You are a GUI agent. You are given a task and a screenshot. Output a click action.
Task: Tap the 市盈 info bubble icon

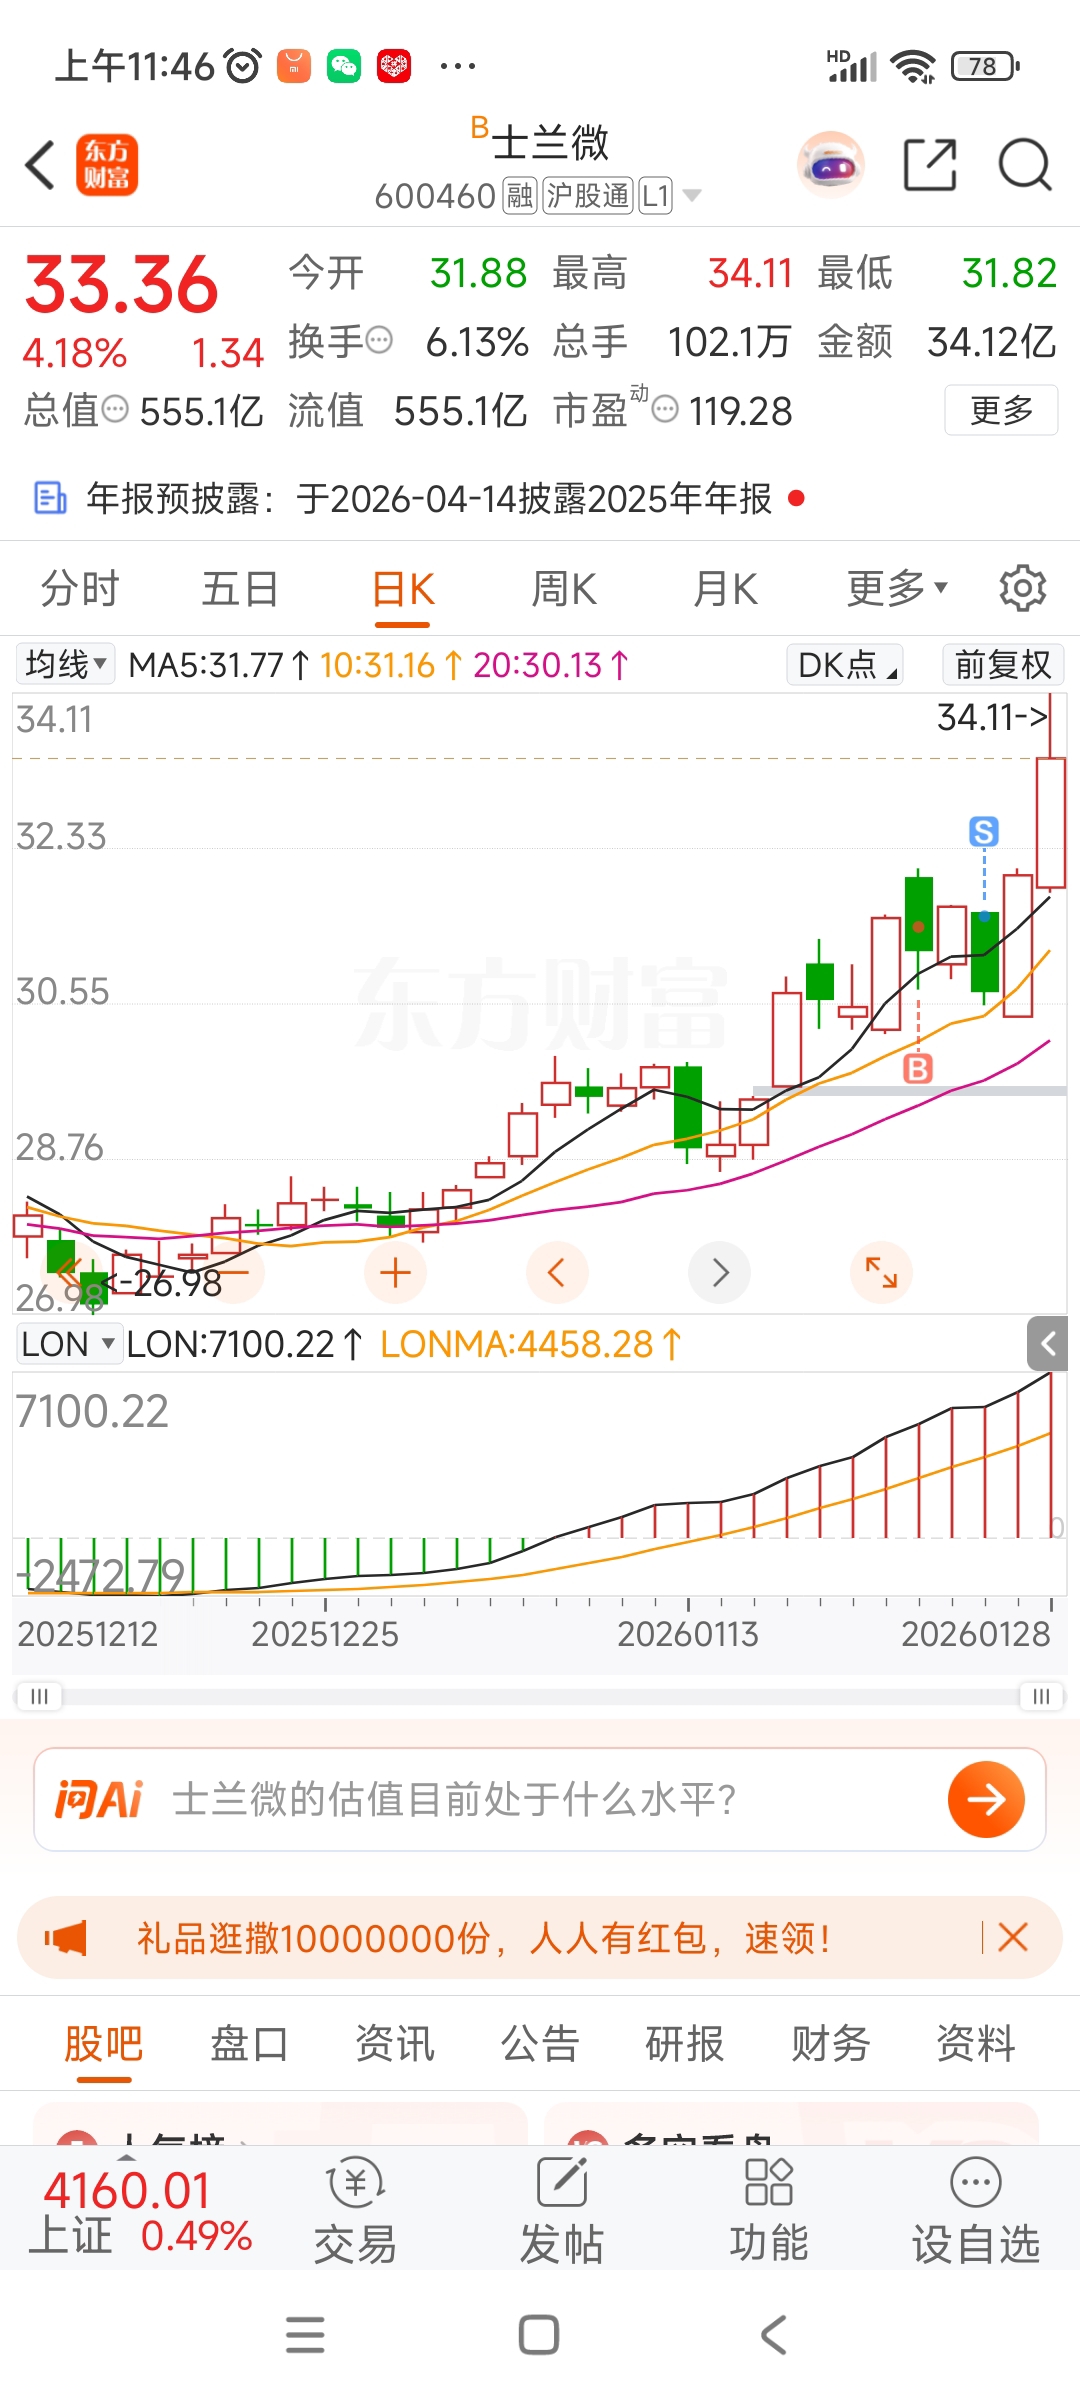pos(665,409)
